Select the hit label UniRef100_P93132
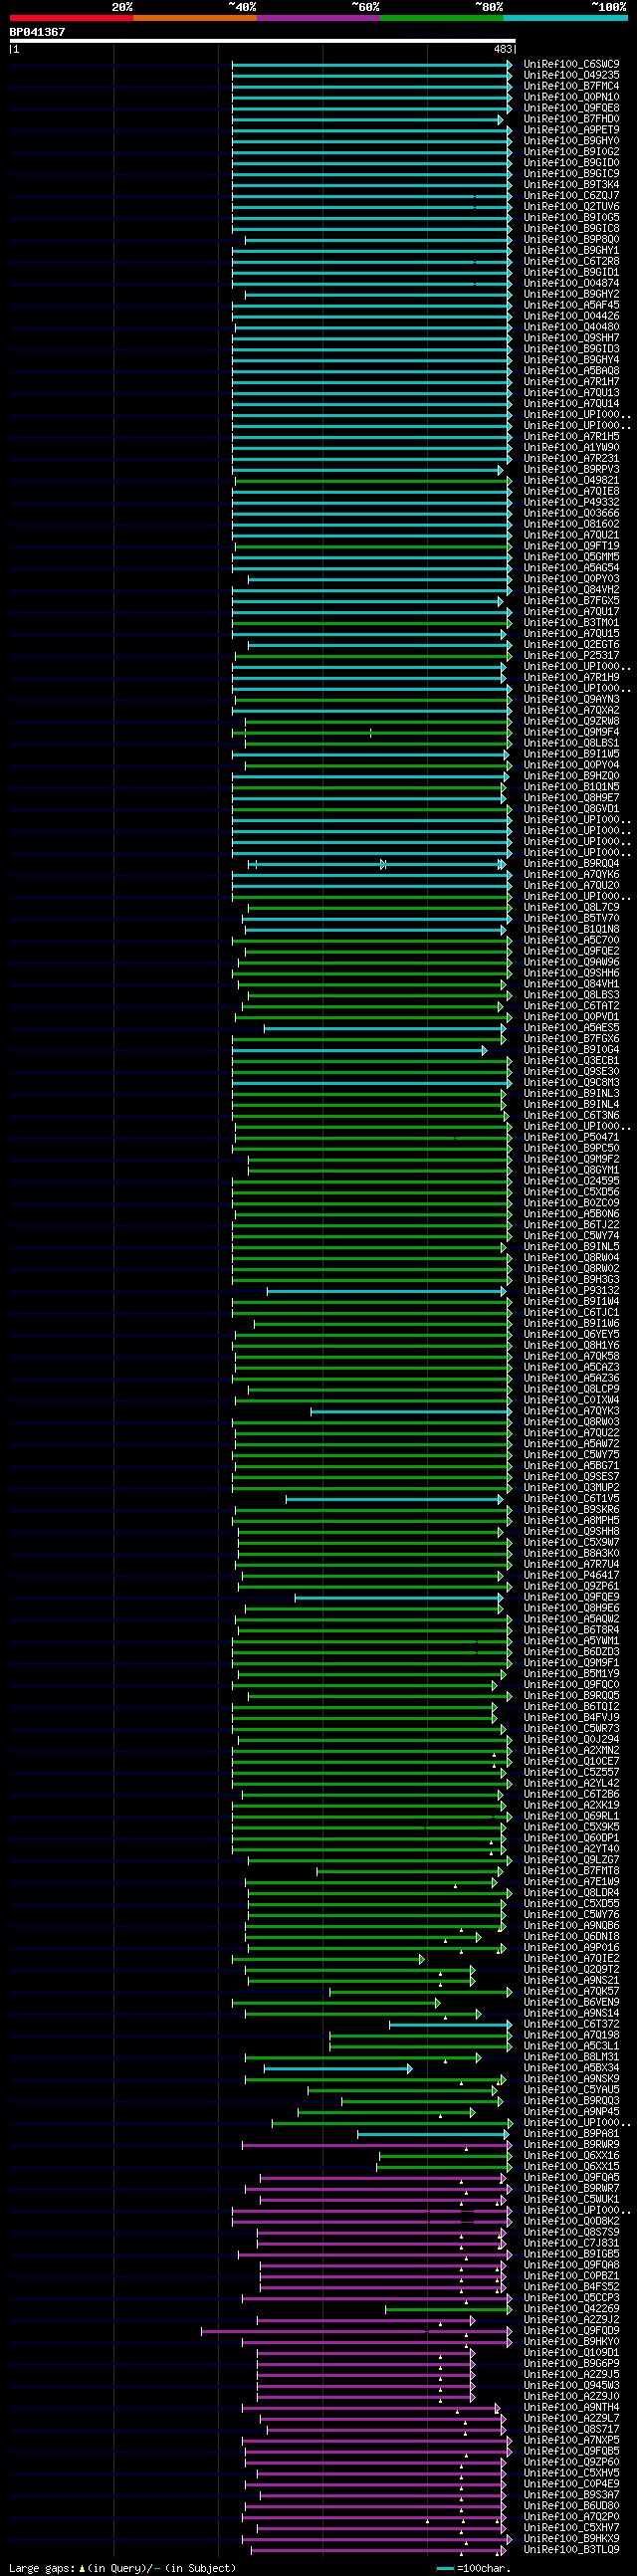This screenshot has height=2576, width=637. pyautogui.click(x=571, y=1291)
